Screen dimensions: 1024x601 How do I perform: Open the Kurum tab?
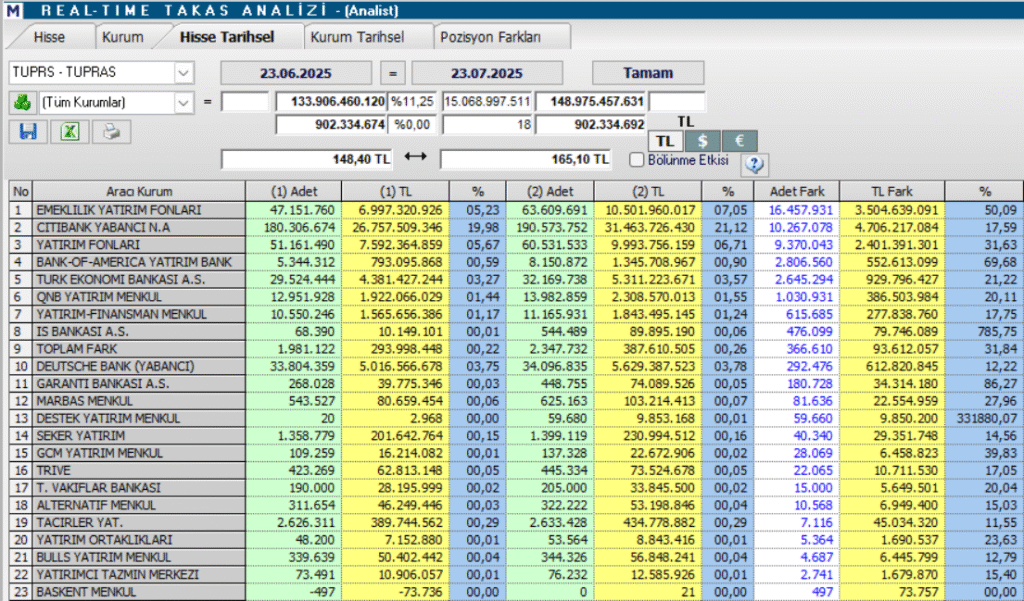pyautogui.click(x=123, y=37)
